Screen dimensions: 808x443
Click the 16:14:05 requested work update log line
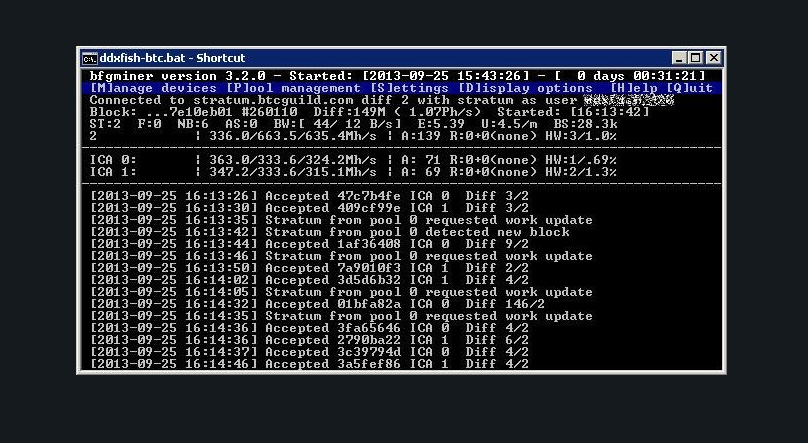(x=341, y=292)
